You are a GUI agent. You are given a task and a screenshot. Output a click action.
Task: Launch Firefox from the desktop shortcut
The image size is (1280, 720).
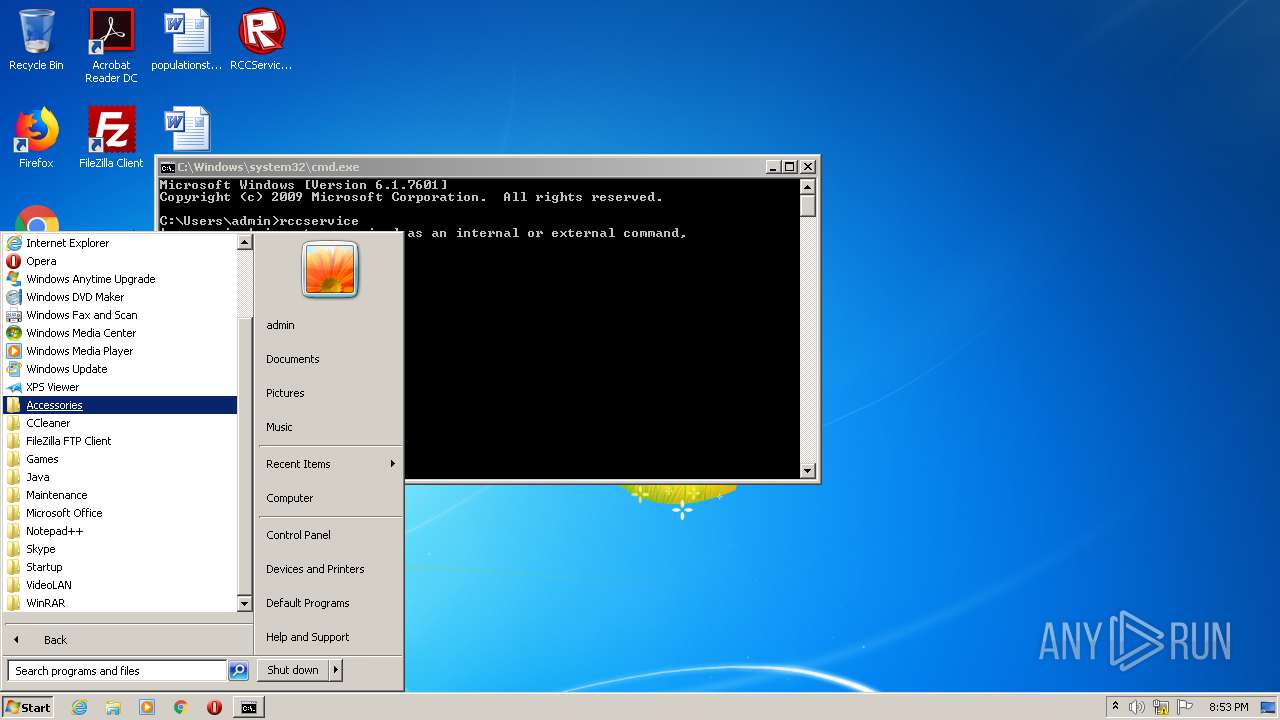(36, 138)
